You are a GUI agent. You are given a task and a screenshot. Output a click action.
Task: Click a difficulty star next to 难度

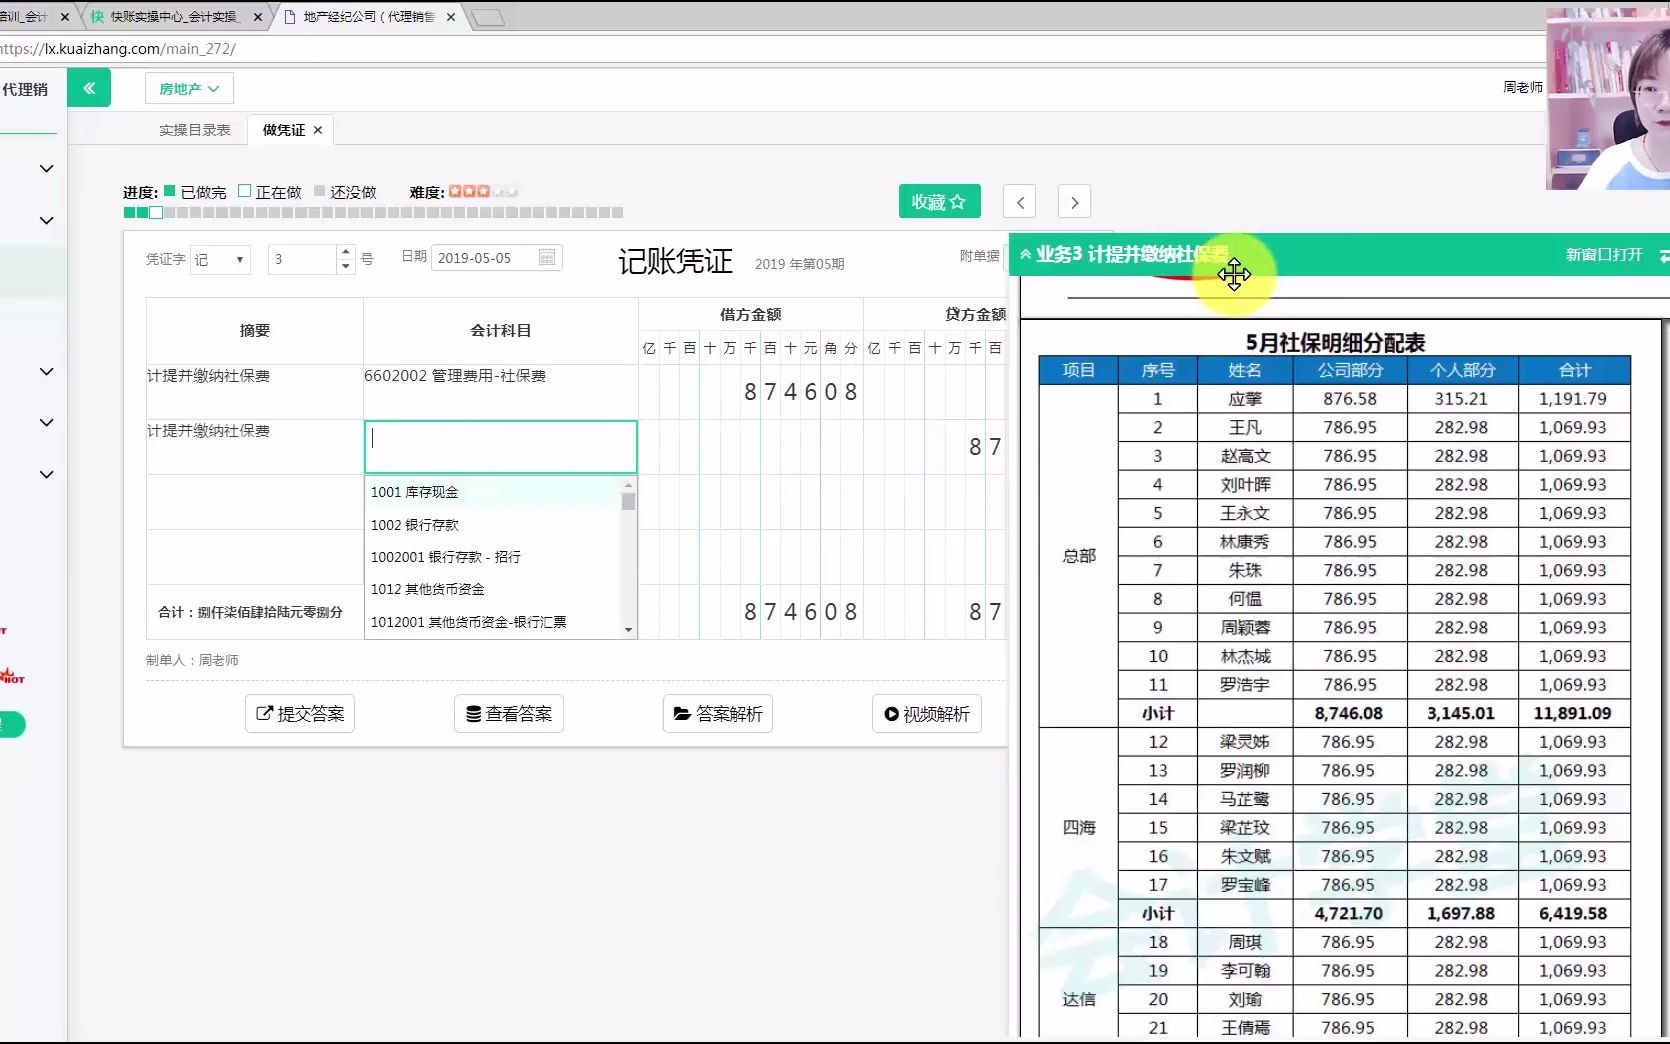point(462,191)
